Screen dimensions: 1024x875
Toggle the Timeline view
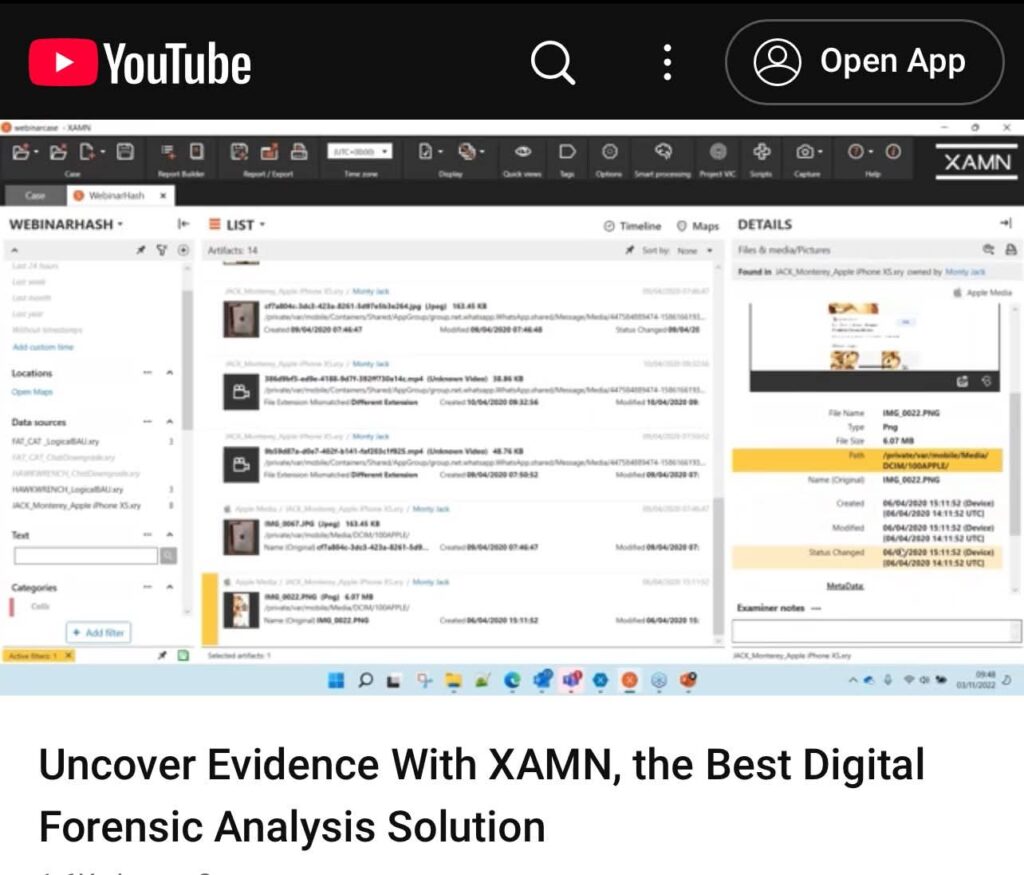point(632,226)
